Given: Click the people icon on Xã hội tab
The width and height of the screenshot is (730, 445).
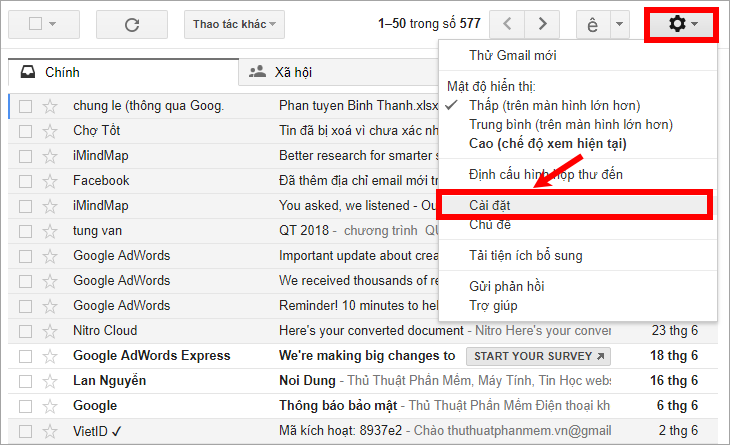Looking at the screenshot, I should tap(257, 72).
